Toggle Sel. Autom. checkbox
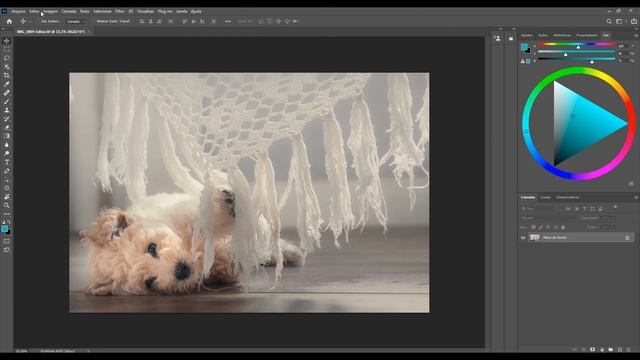 pos(39,21)
